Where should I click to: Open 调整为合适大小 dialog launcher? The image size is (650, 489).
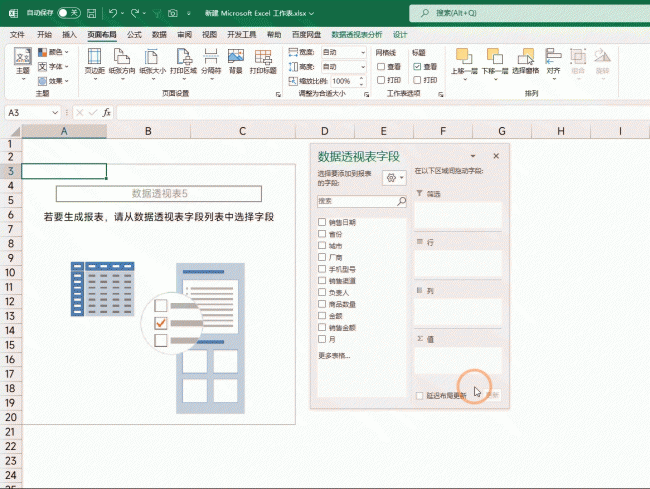(366, 94)
